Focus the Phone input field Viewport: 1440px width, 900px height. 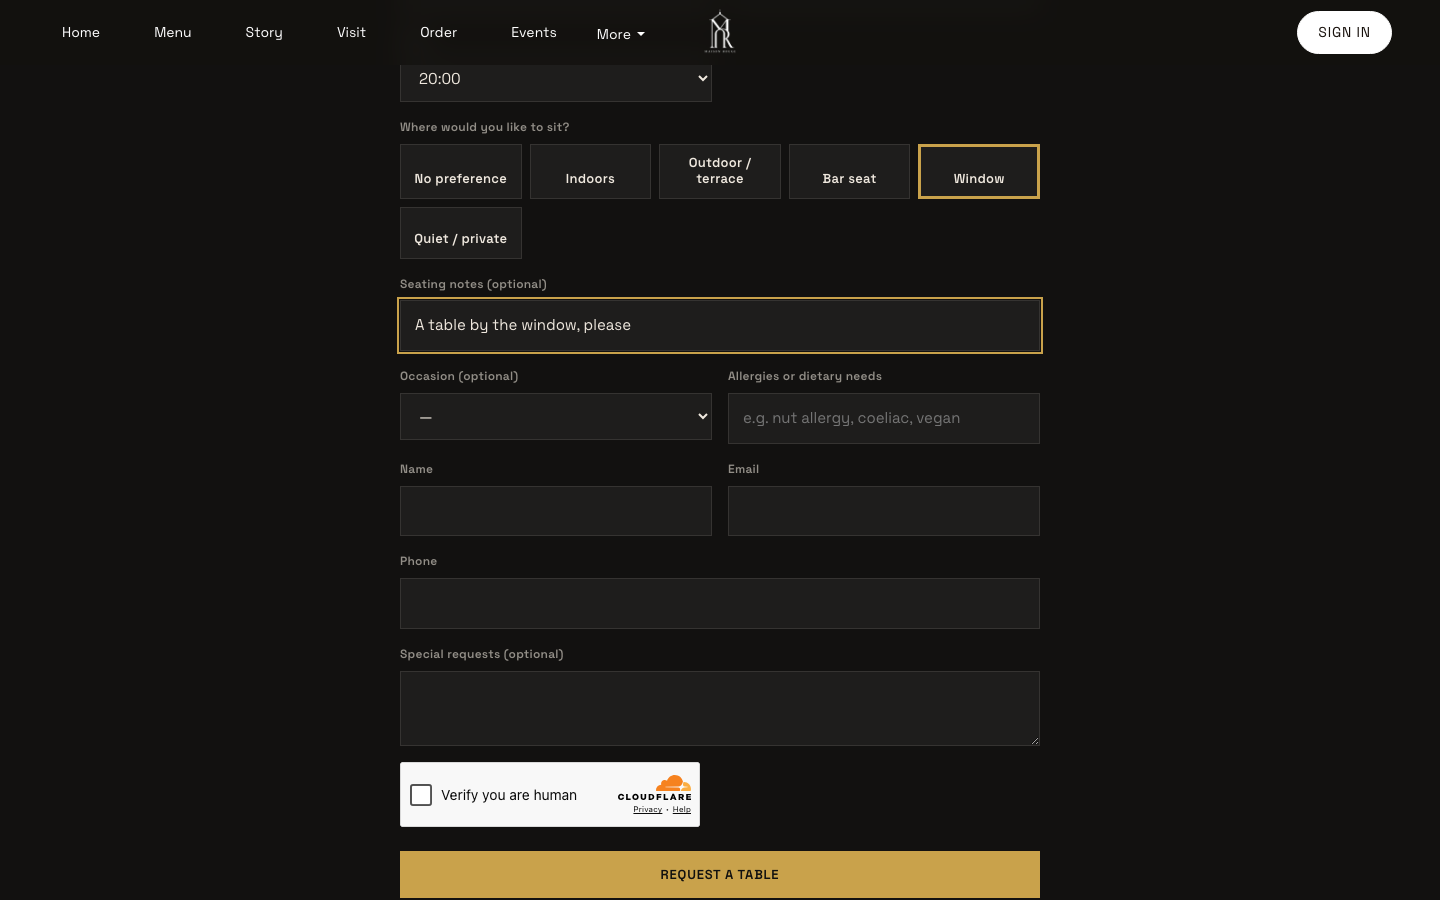pyautogui.click(x=720, y=604)
